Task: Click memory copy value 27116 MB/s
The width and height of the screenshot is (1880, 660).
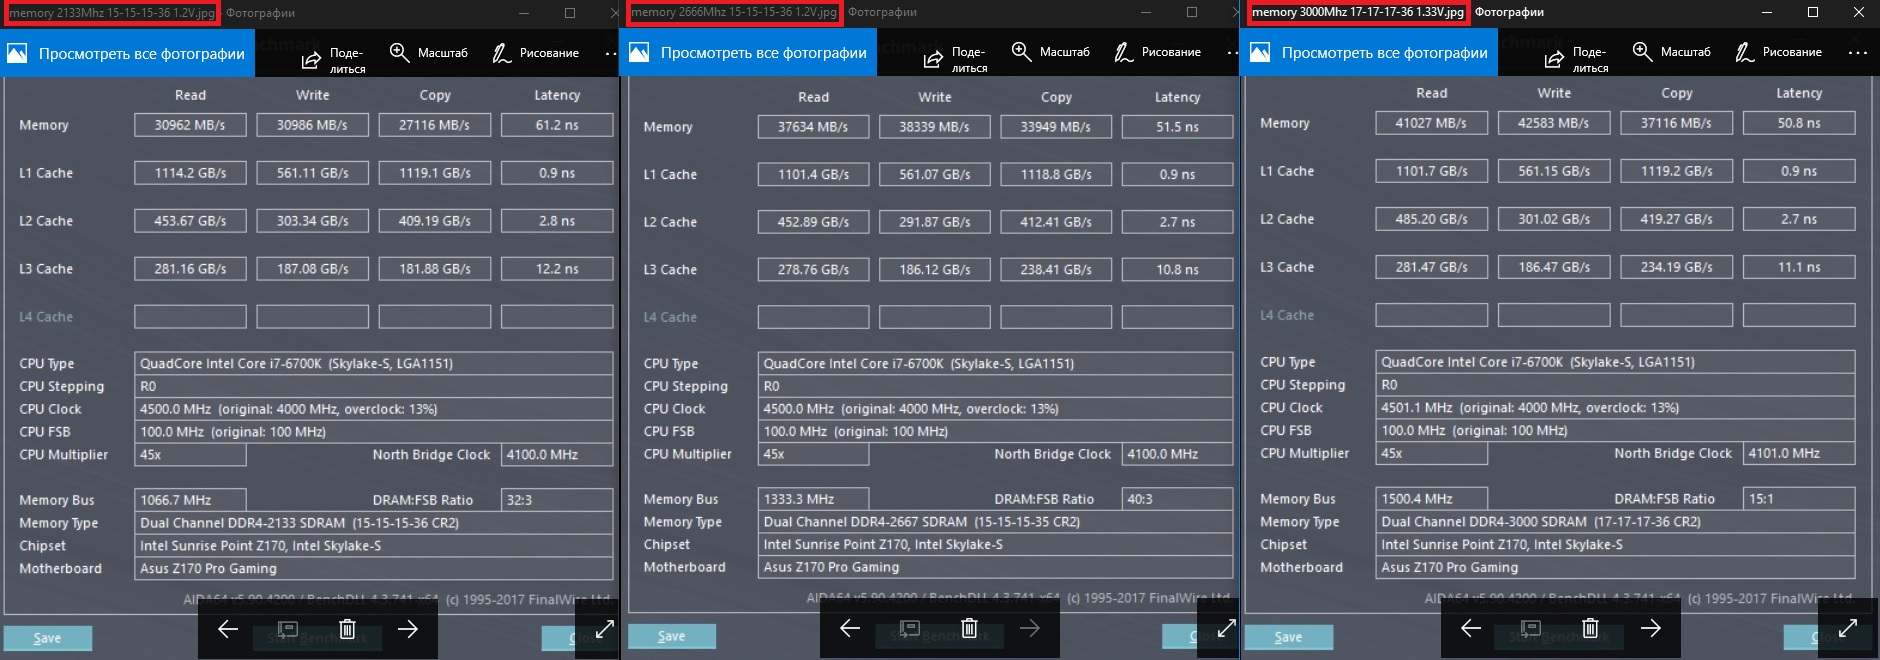Action: [x=434, y=125]
